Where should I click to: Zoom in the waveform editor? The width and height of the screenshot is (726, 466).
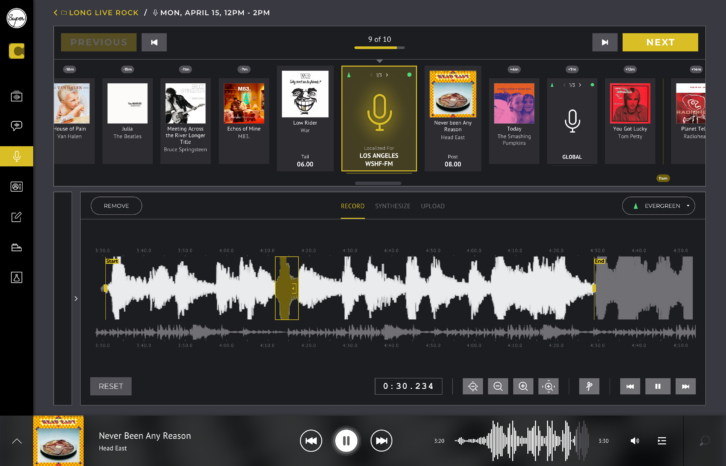(x=523, y=386)
